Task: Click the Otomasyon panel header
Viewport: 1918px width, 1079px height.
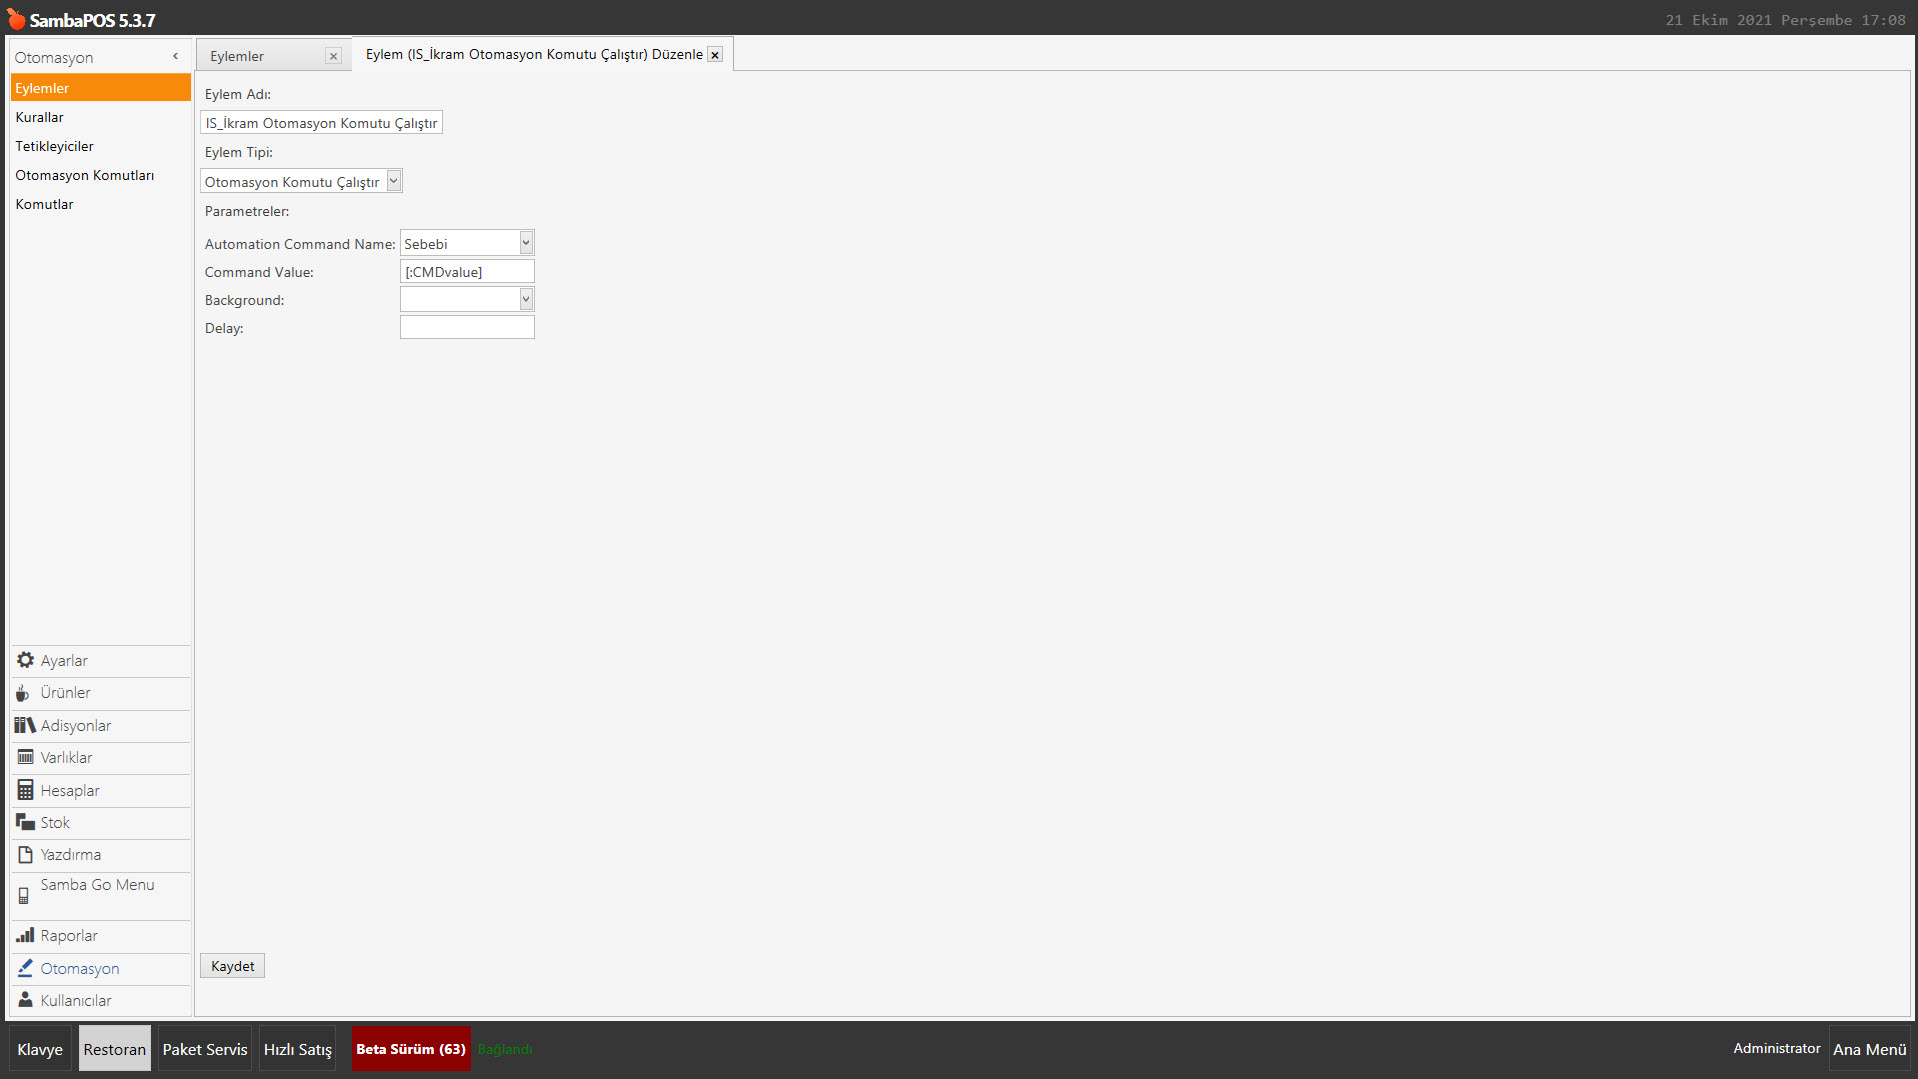Action: (x=54, y=57)
